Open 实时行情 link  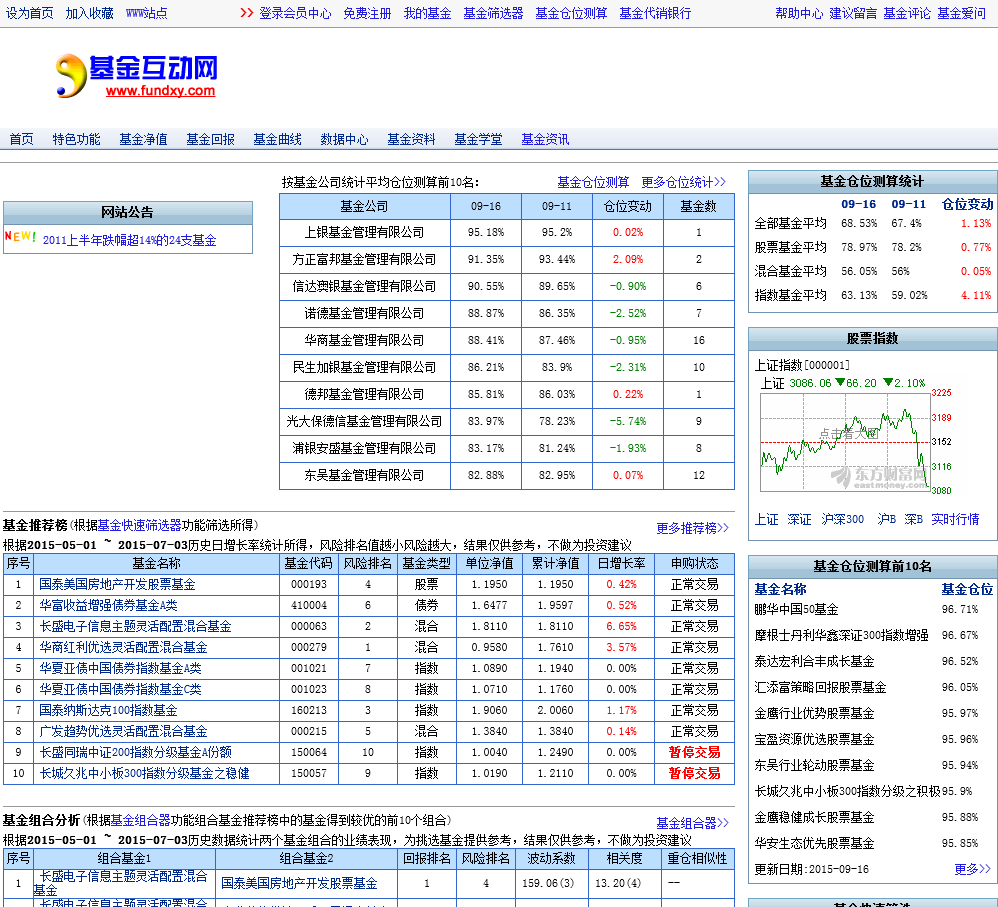pos(955,519)
